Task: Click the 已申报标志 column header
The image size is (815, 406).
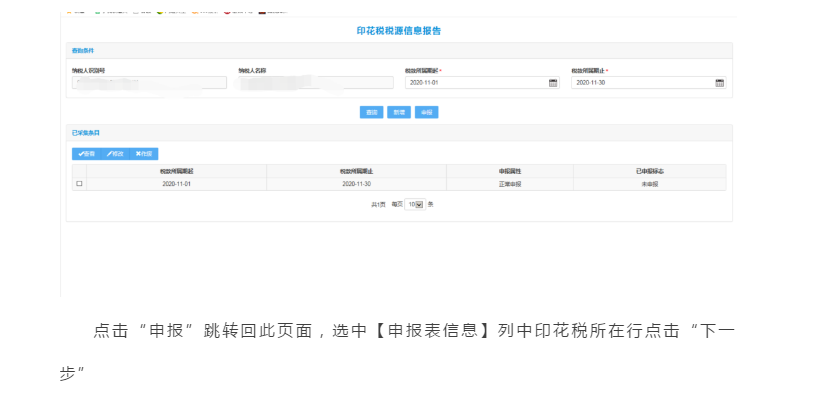Action: pyautogui.click(x=650, y=172)
